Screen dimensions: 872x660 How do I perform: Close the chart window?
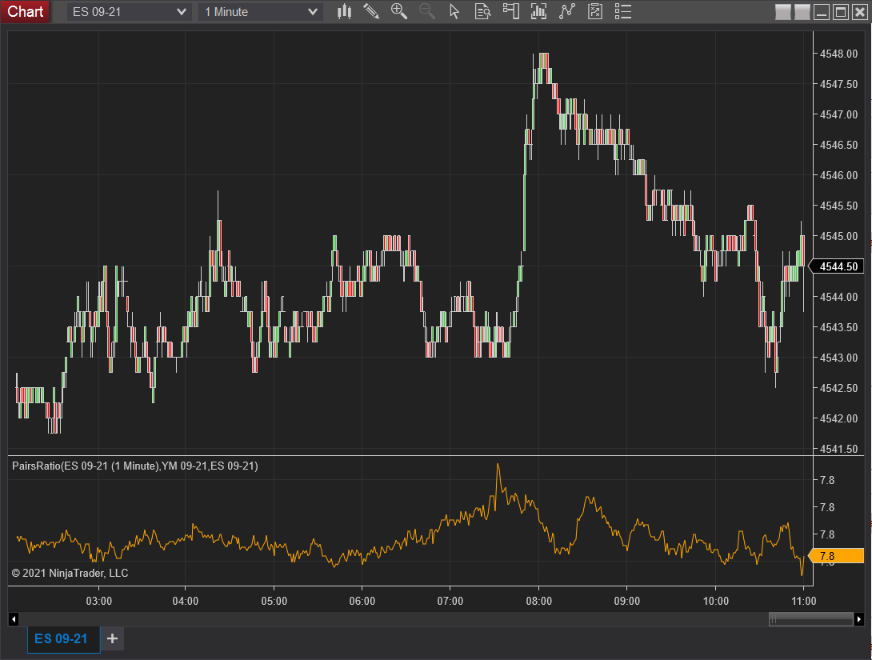click(x=860, y=12)
